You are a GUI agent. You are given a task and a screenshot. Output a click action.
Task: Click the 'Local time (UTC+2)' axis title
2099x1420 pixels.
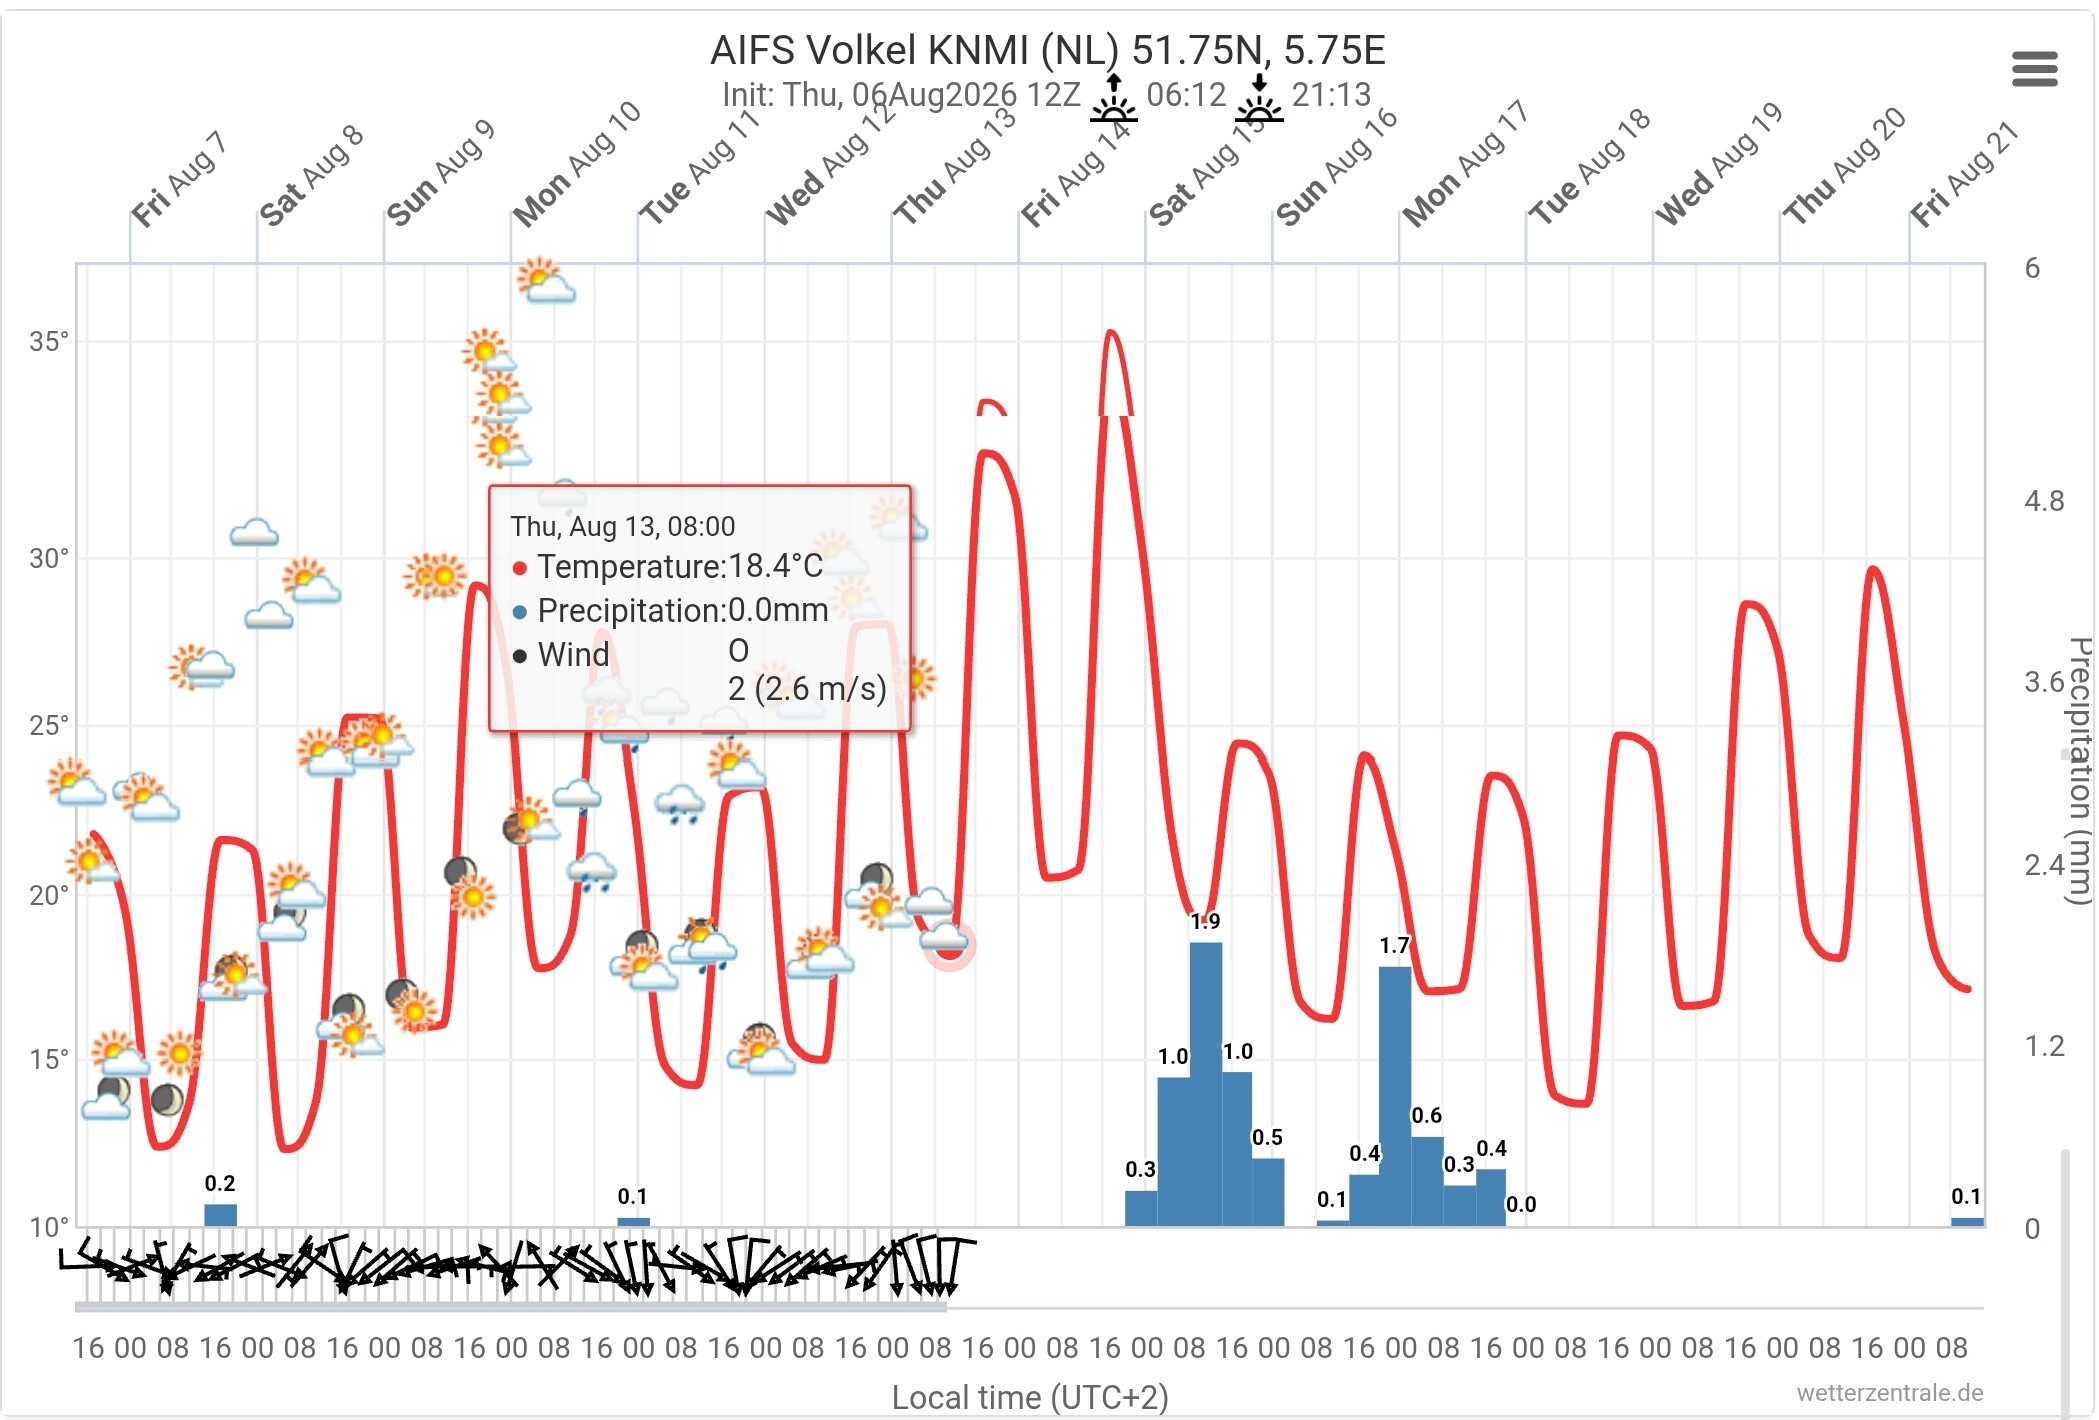[1030, 1397]
